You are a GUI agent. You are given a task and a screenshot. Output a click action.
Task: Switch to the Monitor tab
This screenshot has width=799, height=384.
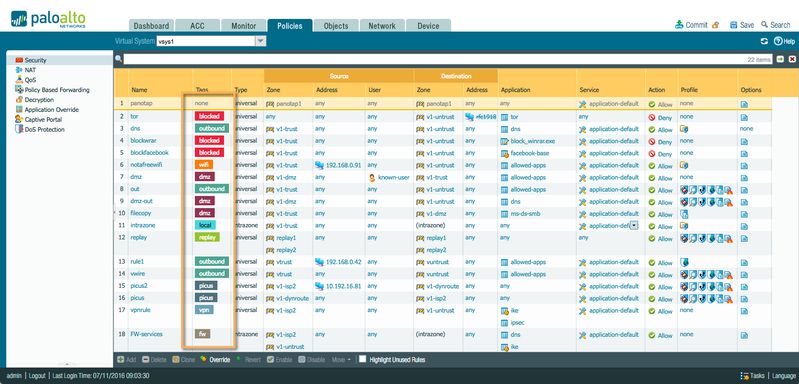[x=244, y=25]
